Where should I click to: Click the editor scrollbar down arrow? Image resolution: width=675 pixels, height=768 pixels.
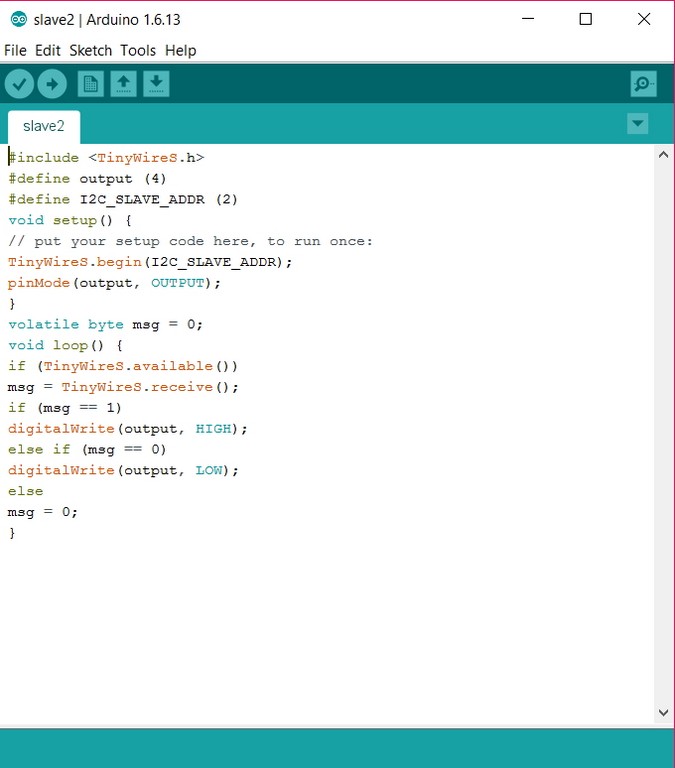click(x=663, y=713)
